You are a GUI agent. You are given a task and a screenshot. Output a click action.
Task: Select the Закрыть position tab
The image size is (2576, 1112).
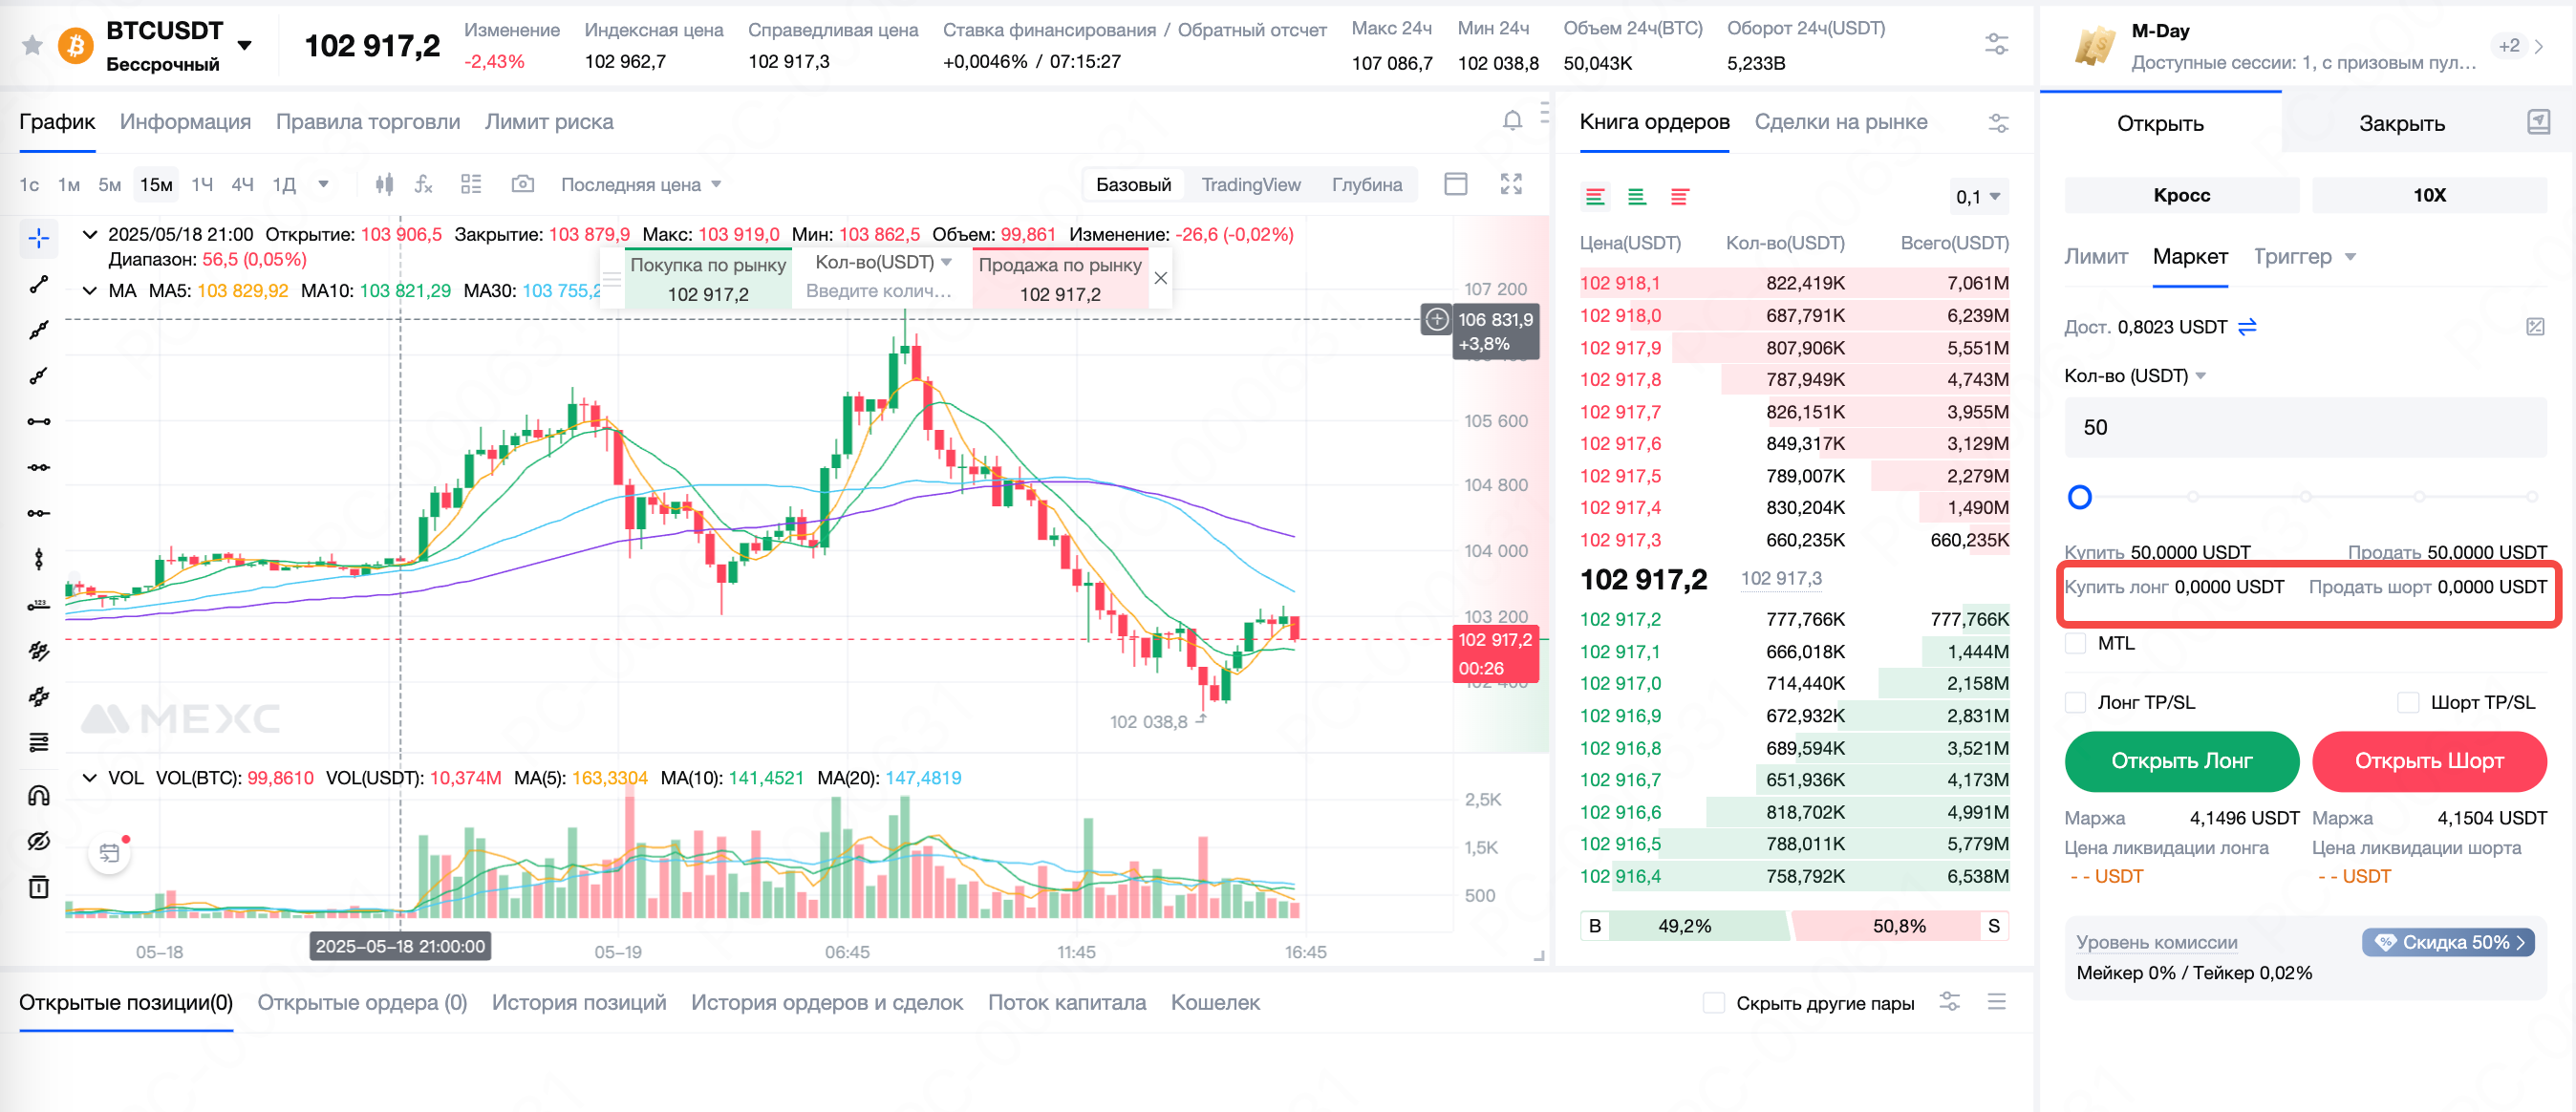click(2401, 123)
